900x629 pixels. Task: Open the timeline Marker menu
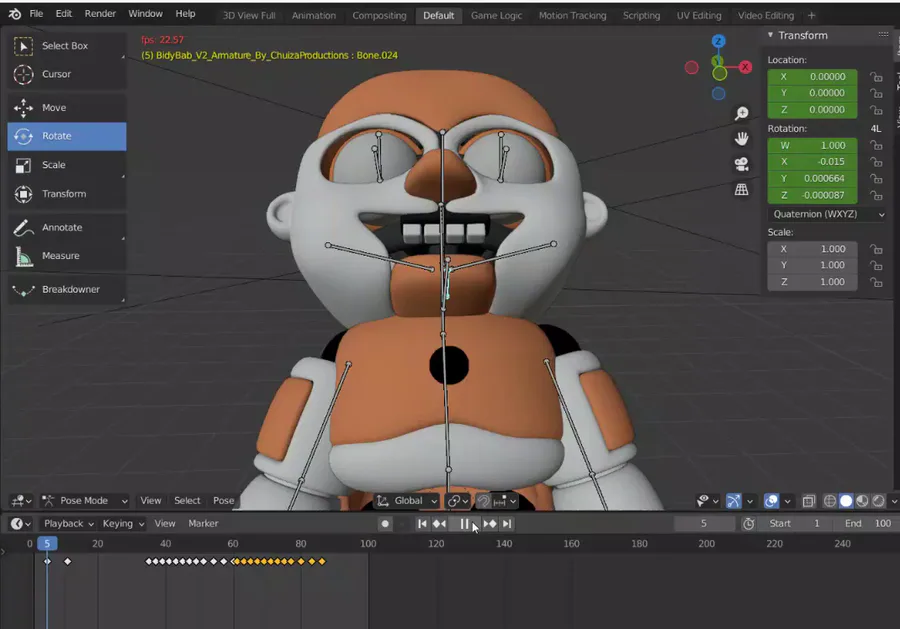point(203,524)
